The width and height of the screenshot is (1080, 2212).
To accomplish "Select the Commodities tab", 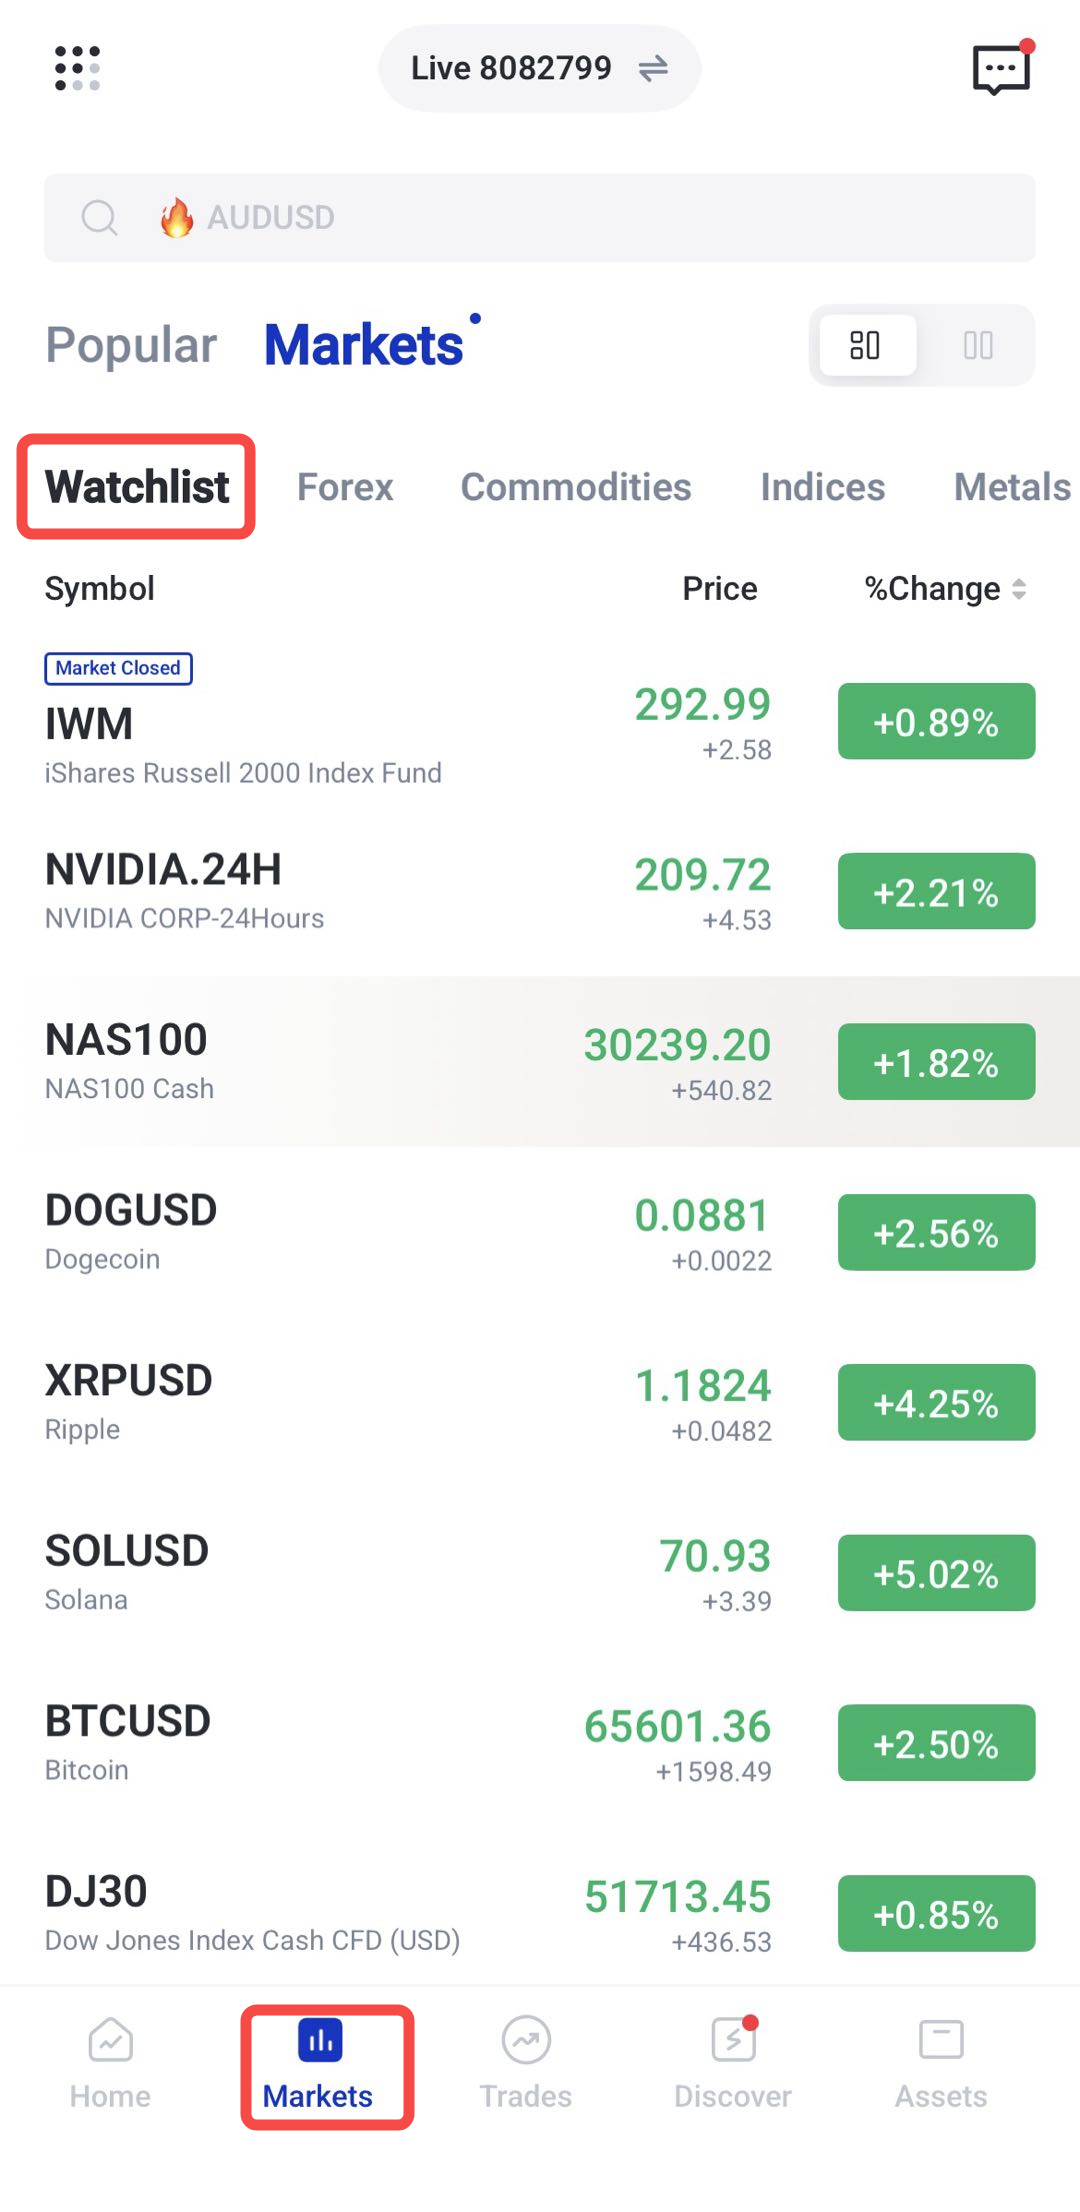I will tap(576, 487).
